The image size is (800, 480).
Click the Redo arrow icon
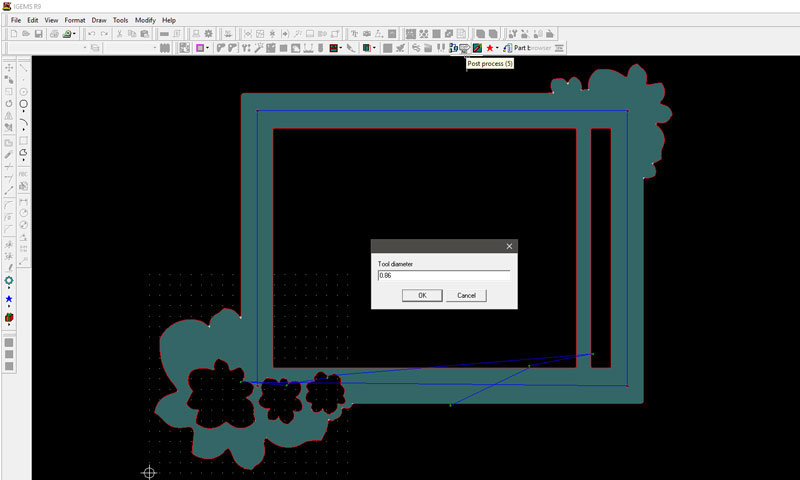104,34
